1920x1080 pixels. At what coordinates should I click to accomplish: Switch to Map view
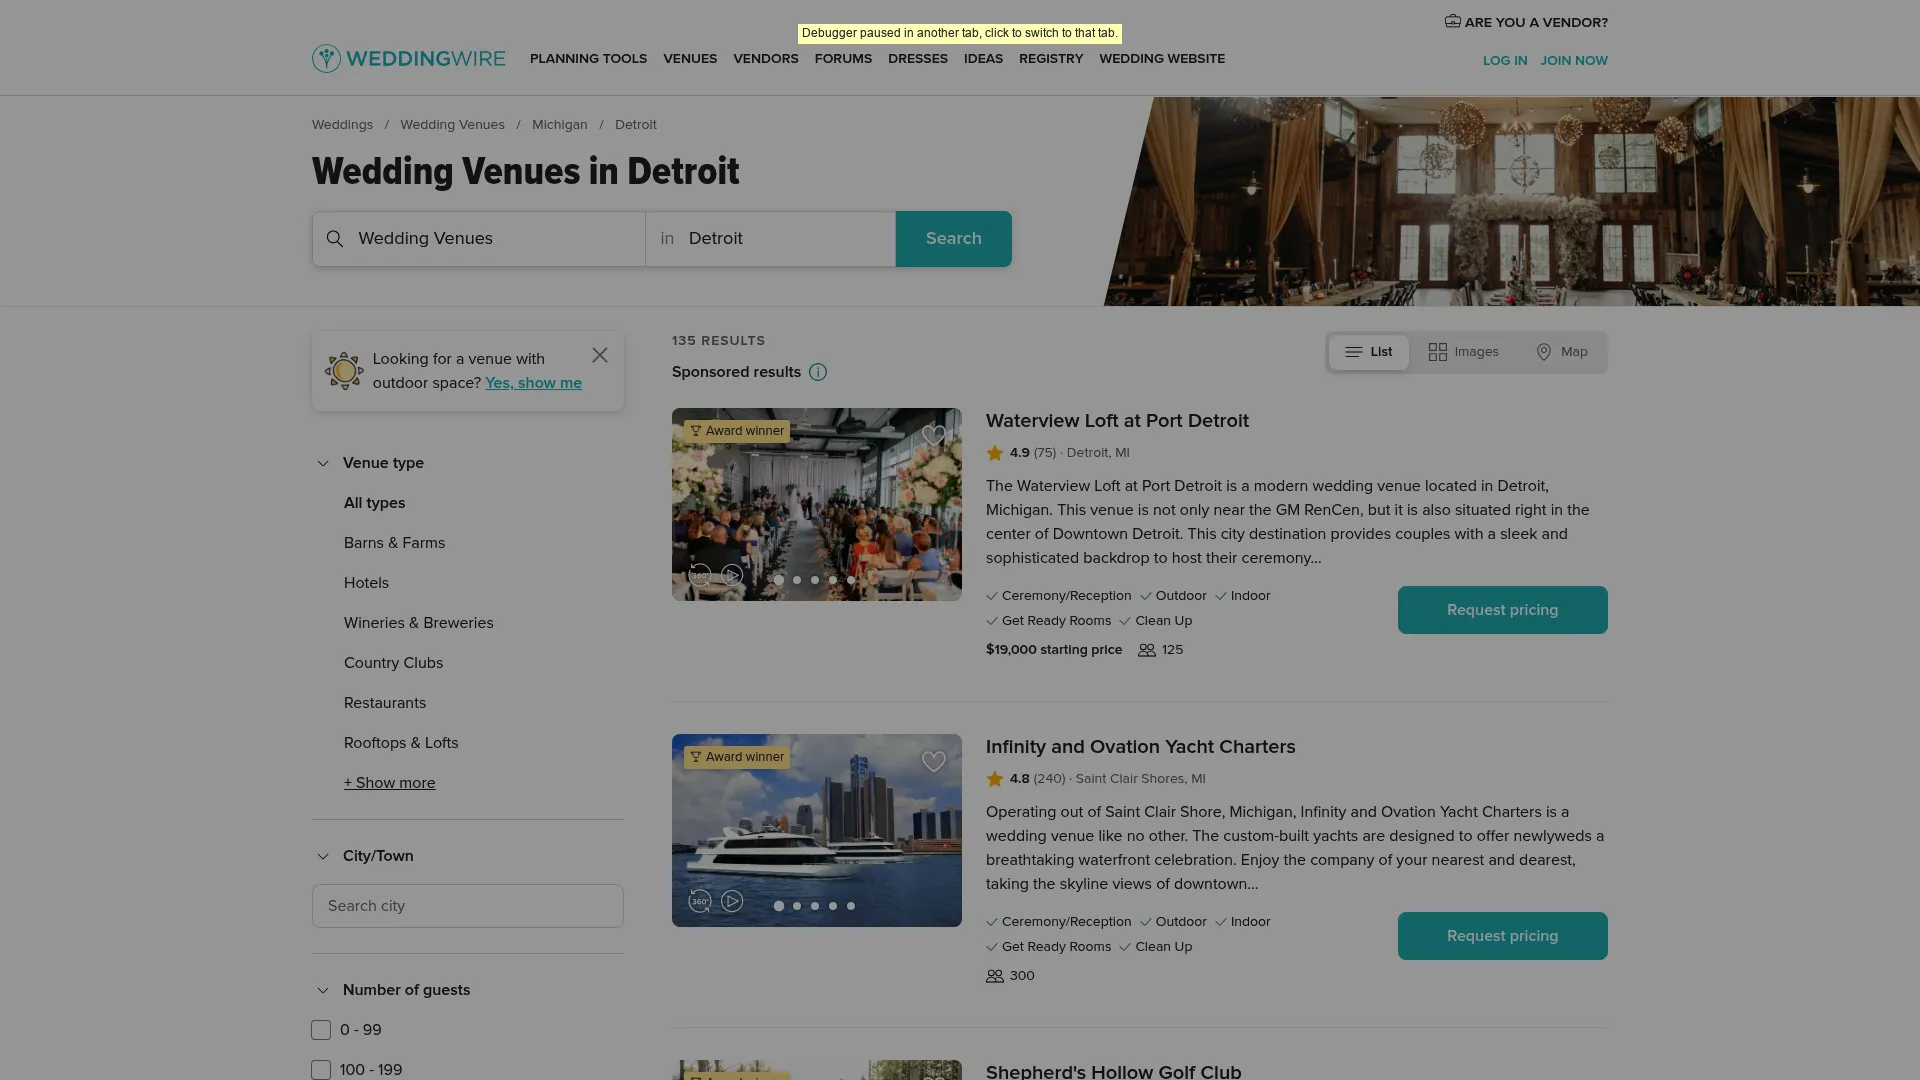(1561, 352)
